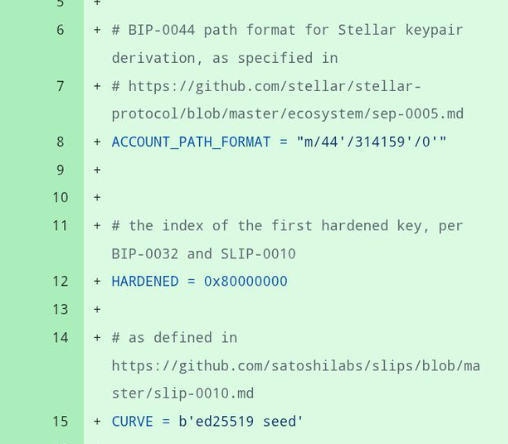Click the 0x80000000 hex value
This screenshot has height=444, width=508.
coord(246,281)
